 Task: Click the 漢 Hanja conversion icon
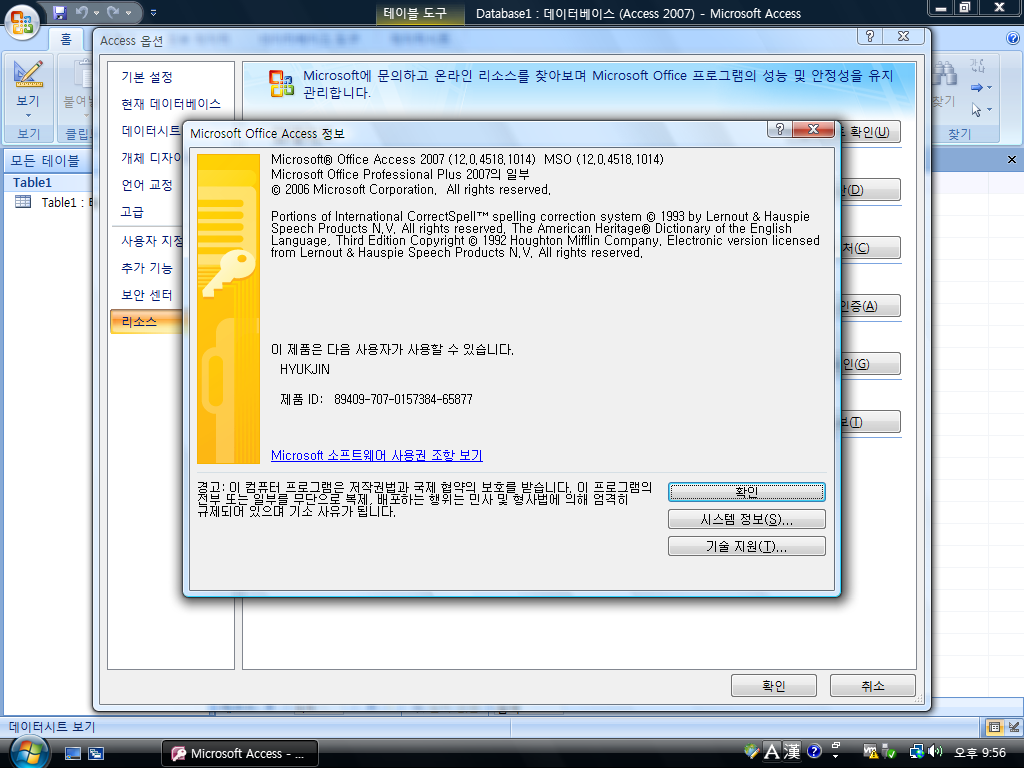click(792, 752)
